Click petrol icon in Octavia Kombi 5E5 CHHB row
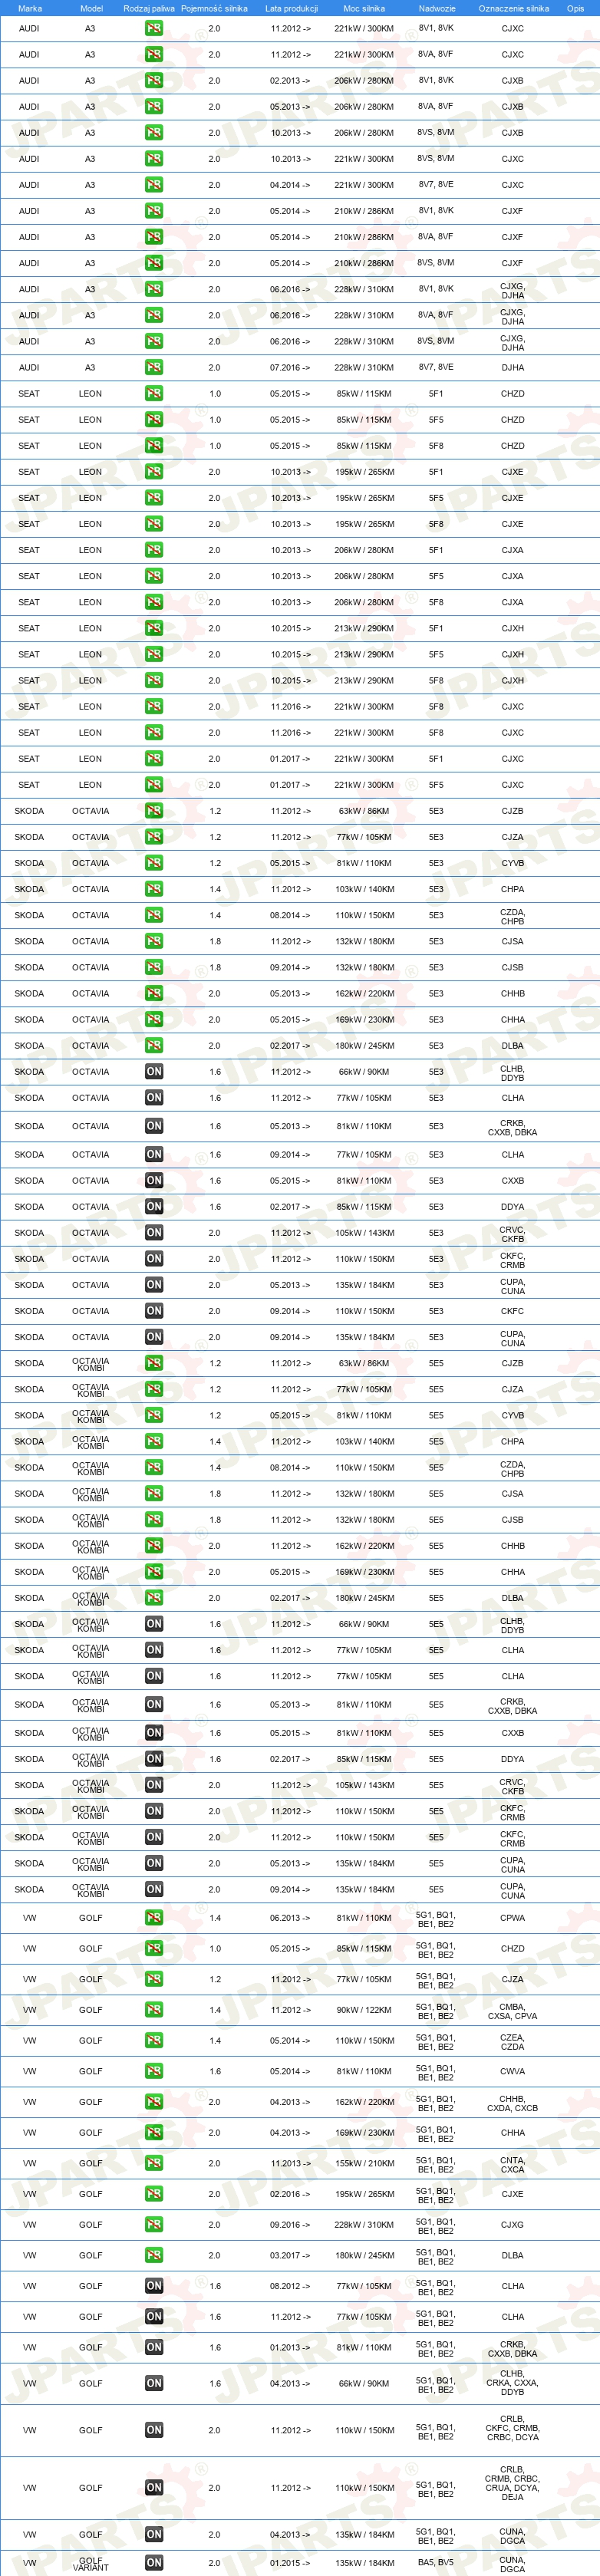Screen dimensions: 600x2576 point(154,1546)
